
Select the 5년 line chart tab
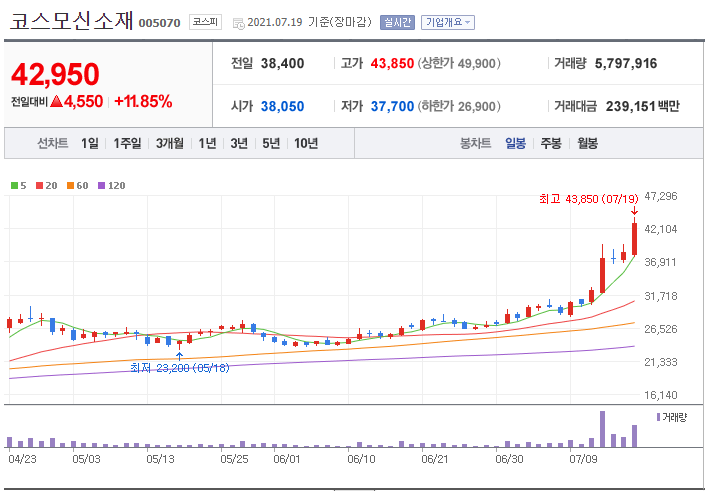point(271,143)
